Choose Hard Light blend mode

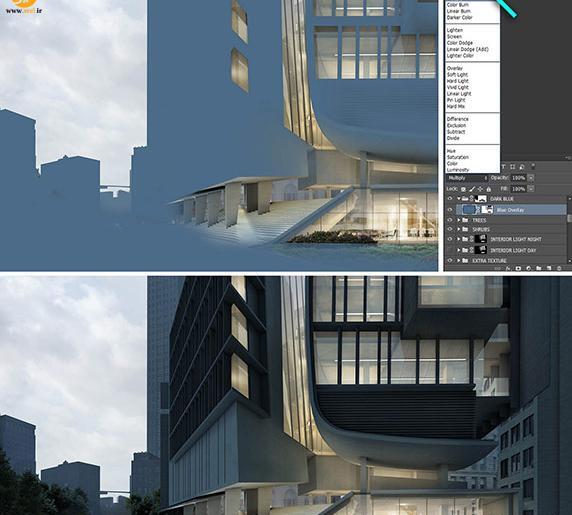point(457,81)
